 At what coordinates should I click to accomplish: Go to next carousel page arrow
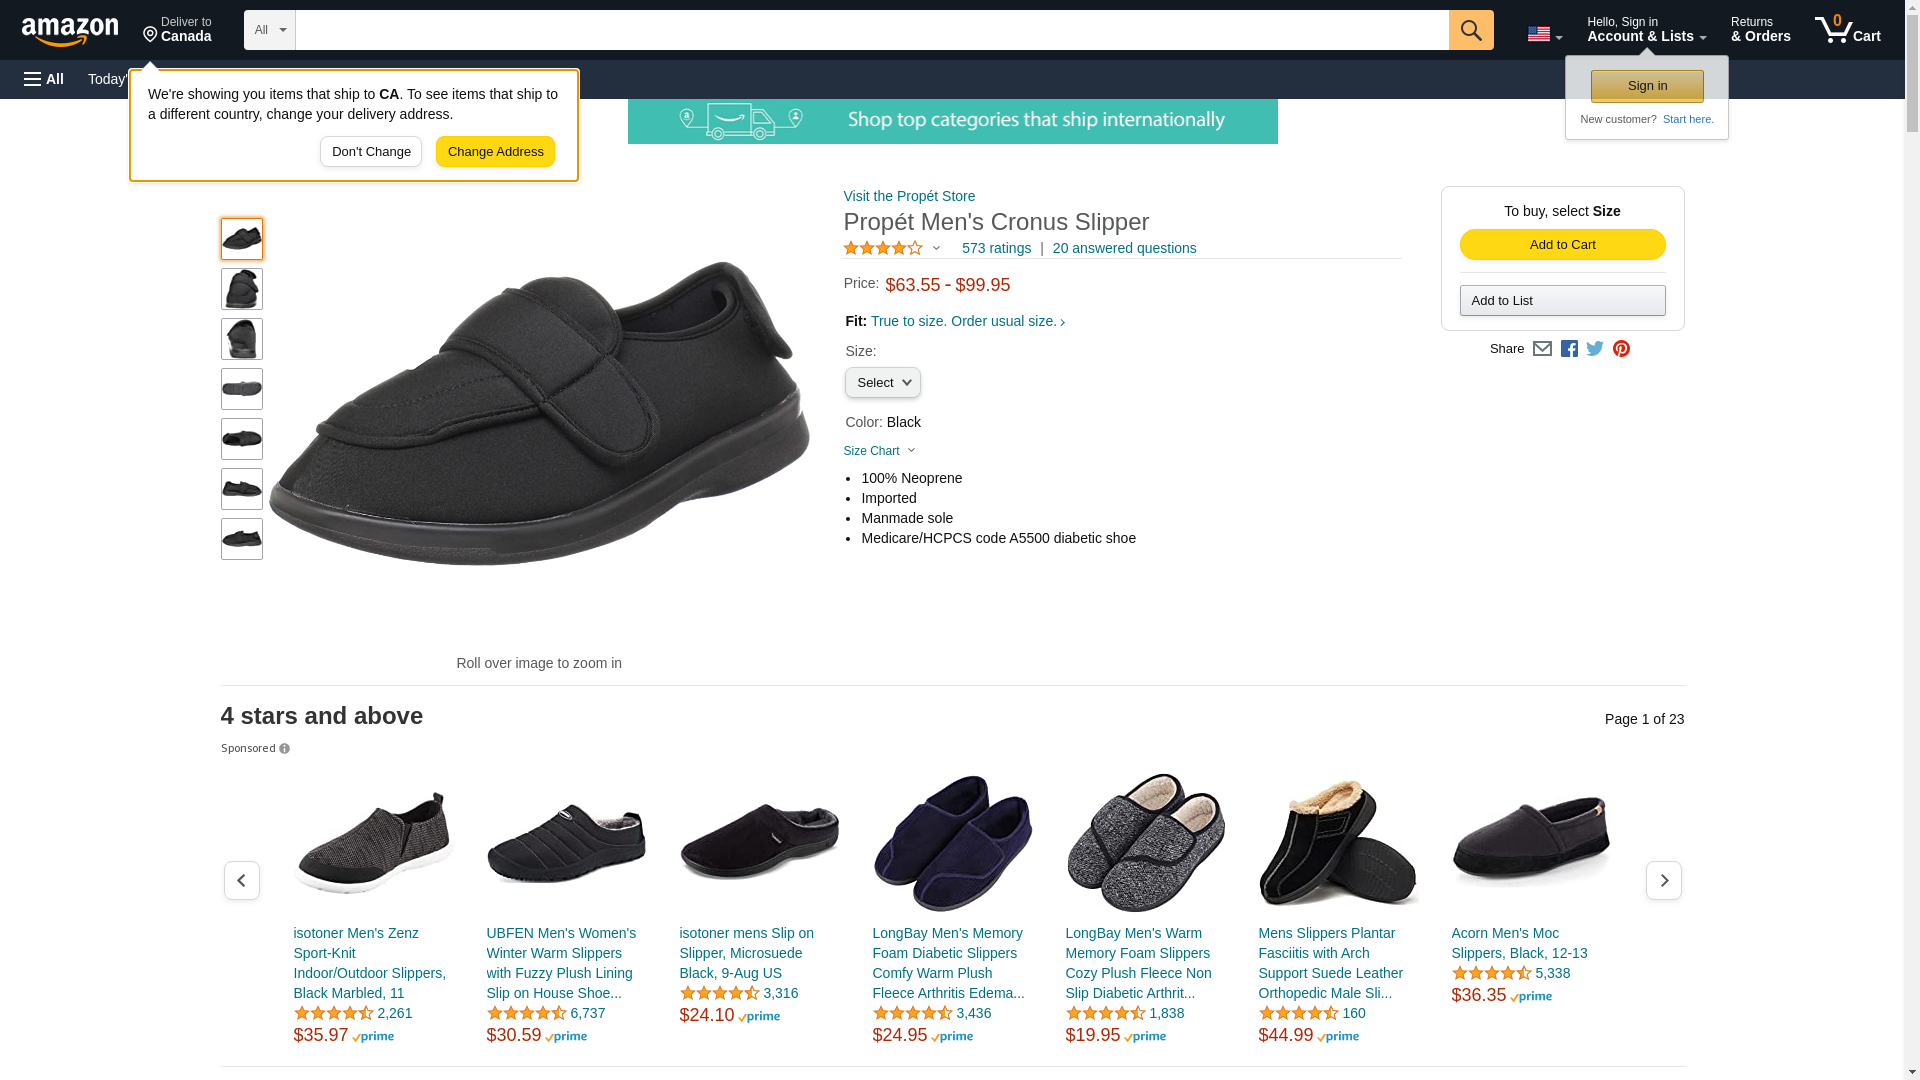[x=1664, y=880]
